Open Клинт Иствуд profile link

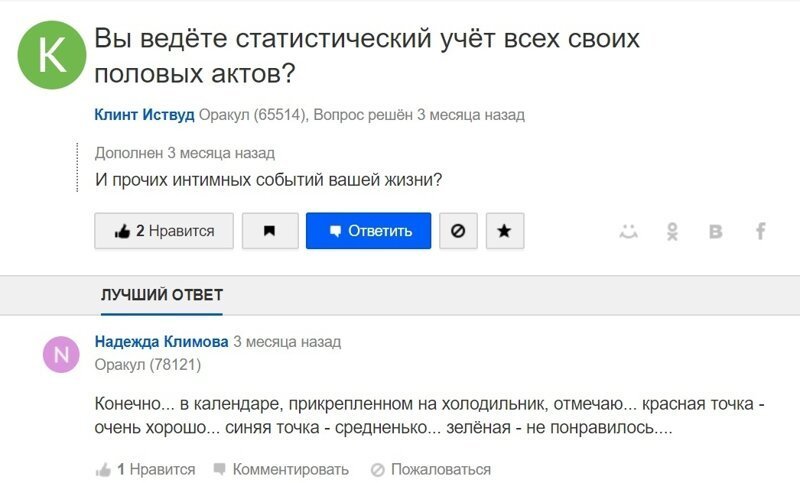pyautogui.click(x=144, y=115)
